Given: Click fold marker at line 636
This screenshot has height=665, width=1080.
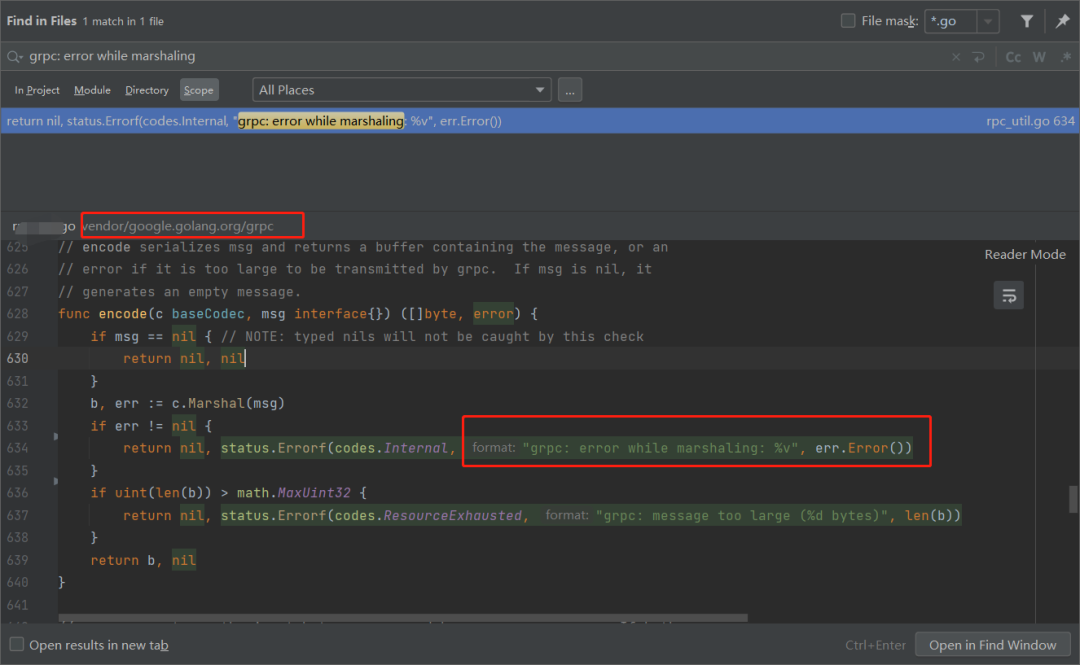Looking at the screenshot, I should (56, 481).
